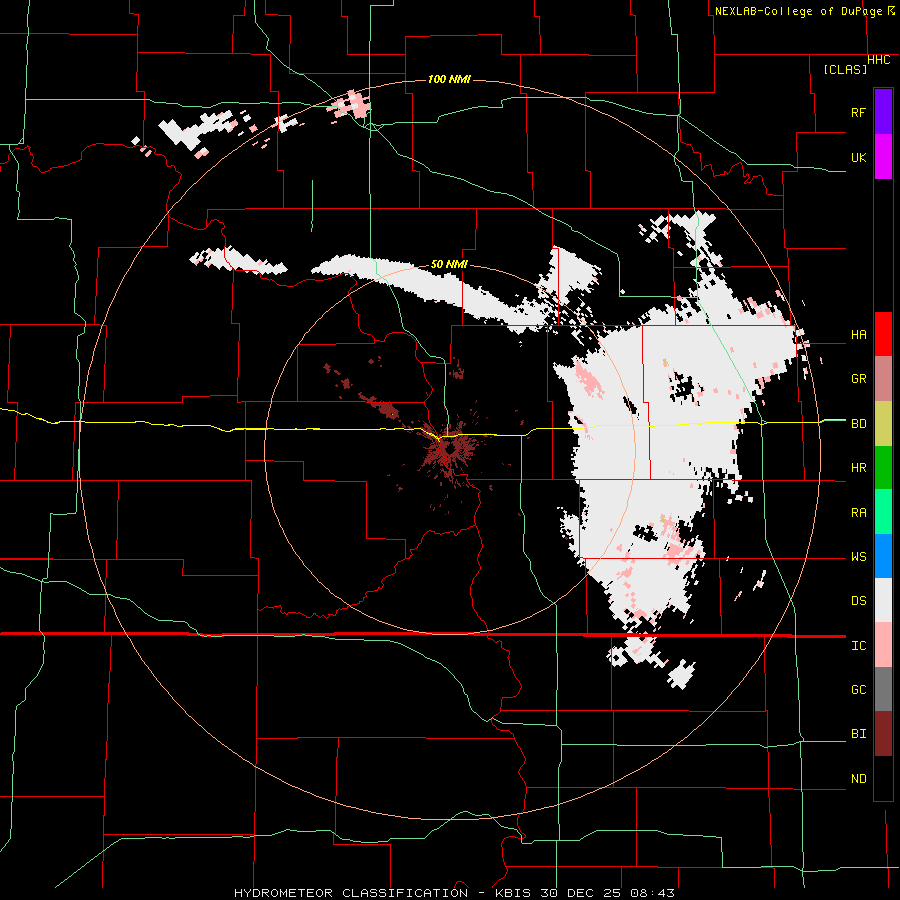Select the BD yellow legend color block
Image resolution: width=900 pixels, height=900 pixels.
click(883, 424)
